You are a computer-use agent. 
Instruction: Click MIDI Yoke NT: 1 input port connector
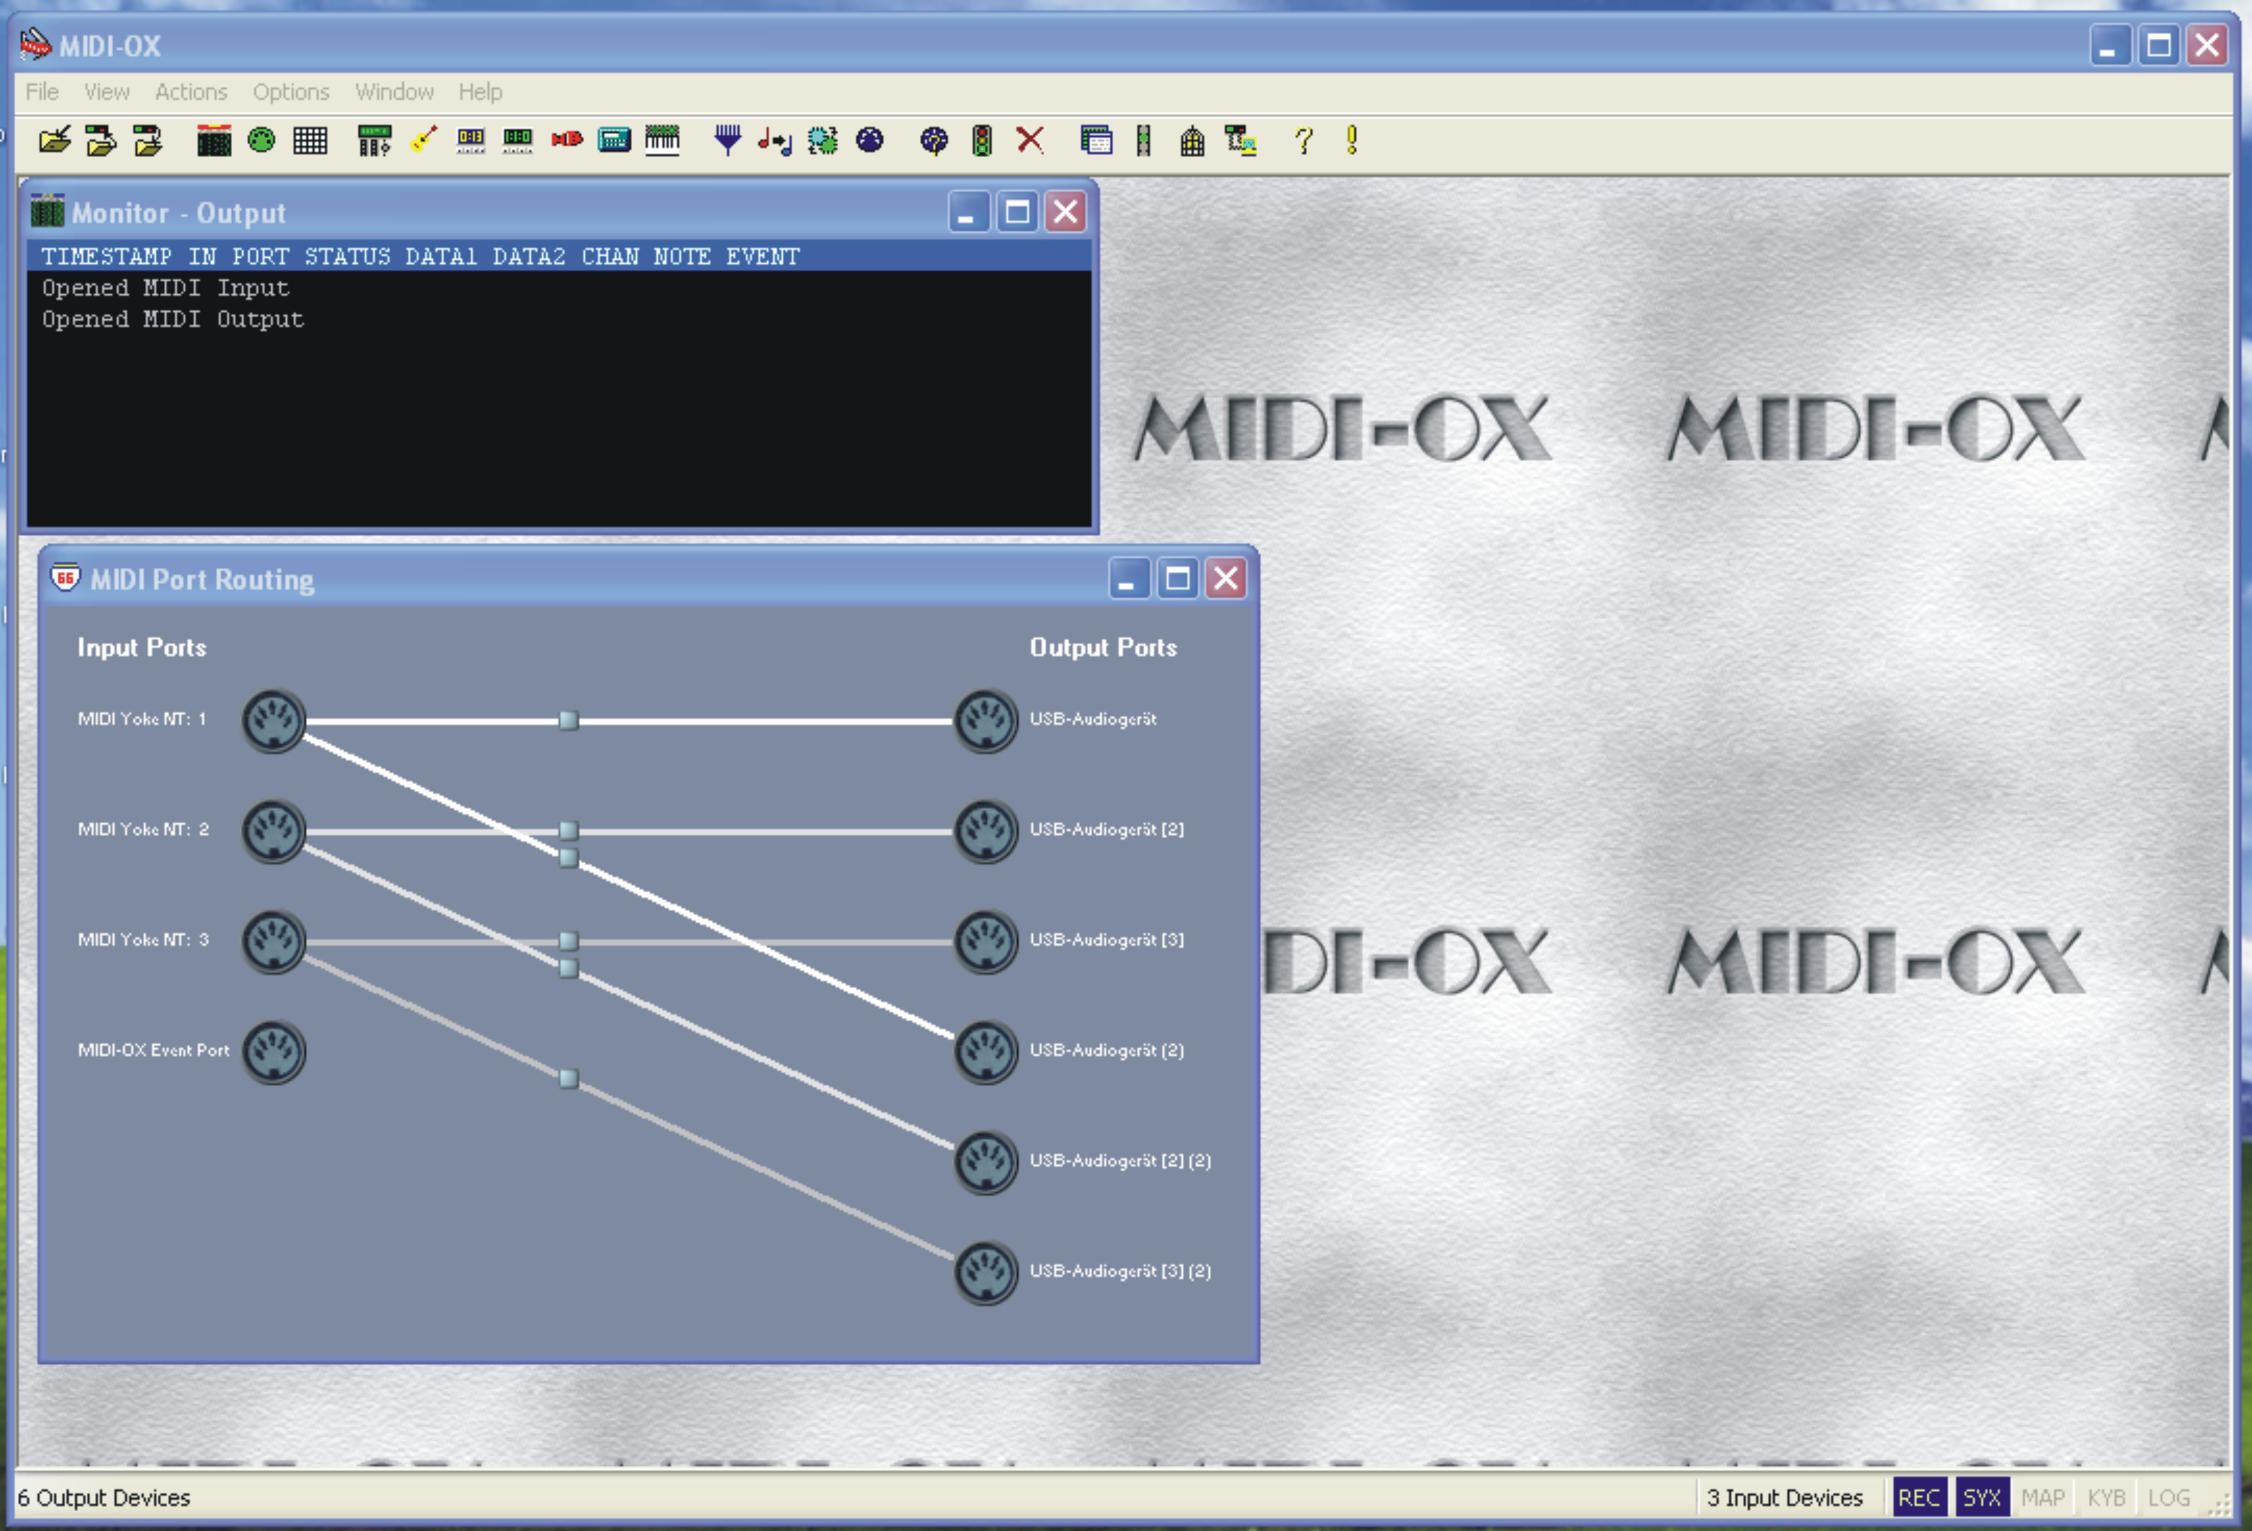[273, 720]
